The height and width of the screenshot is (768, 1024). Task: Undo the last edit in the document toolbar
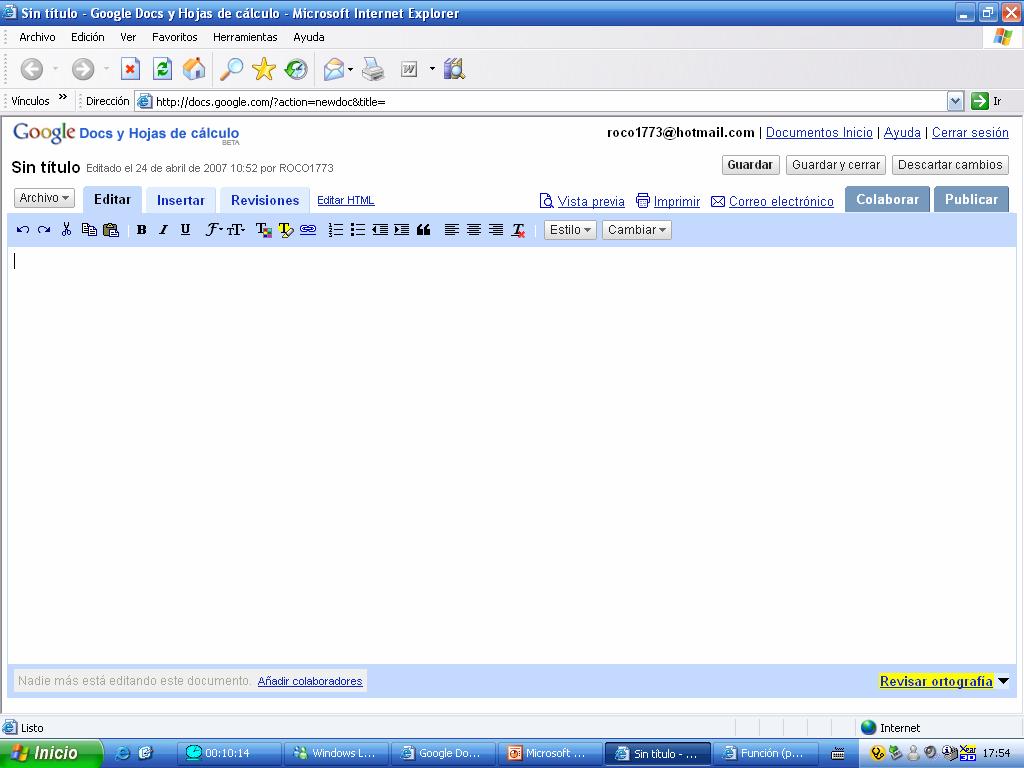pyautogui.click(x=23, y=230)
